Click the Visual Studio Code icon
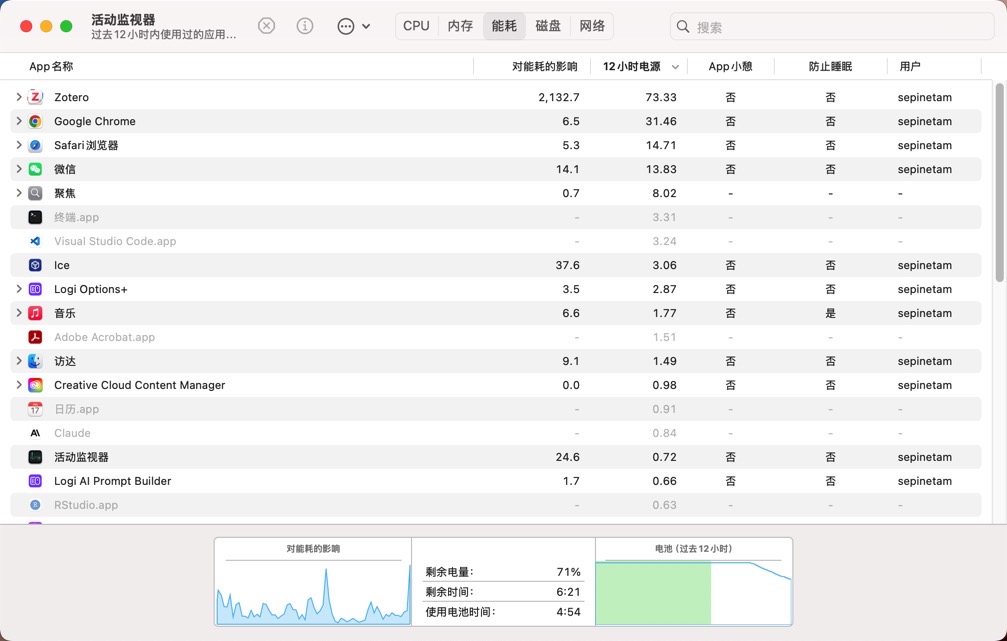This screenshot has height=641, width=1007. point(35,241)
